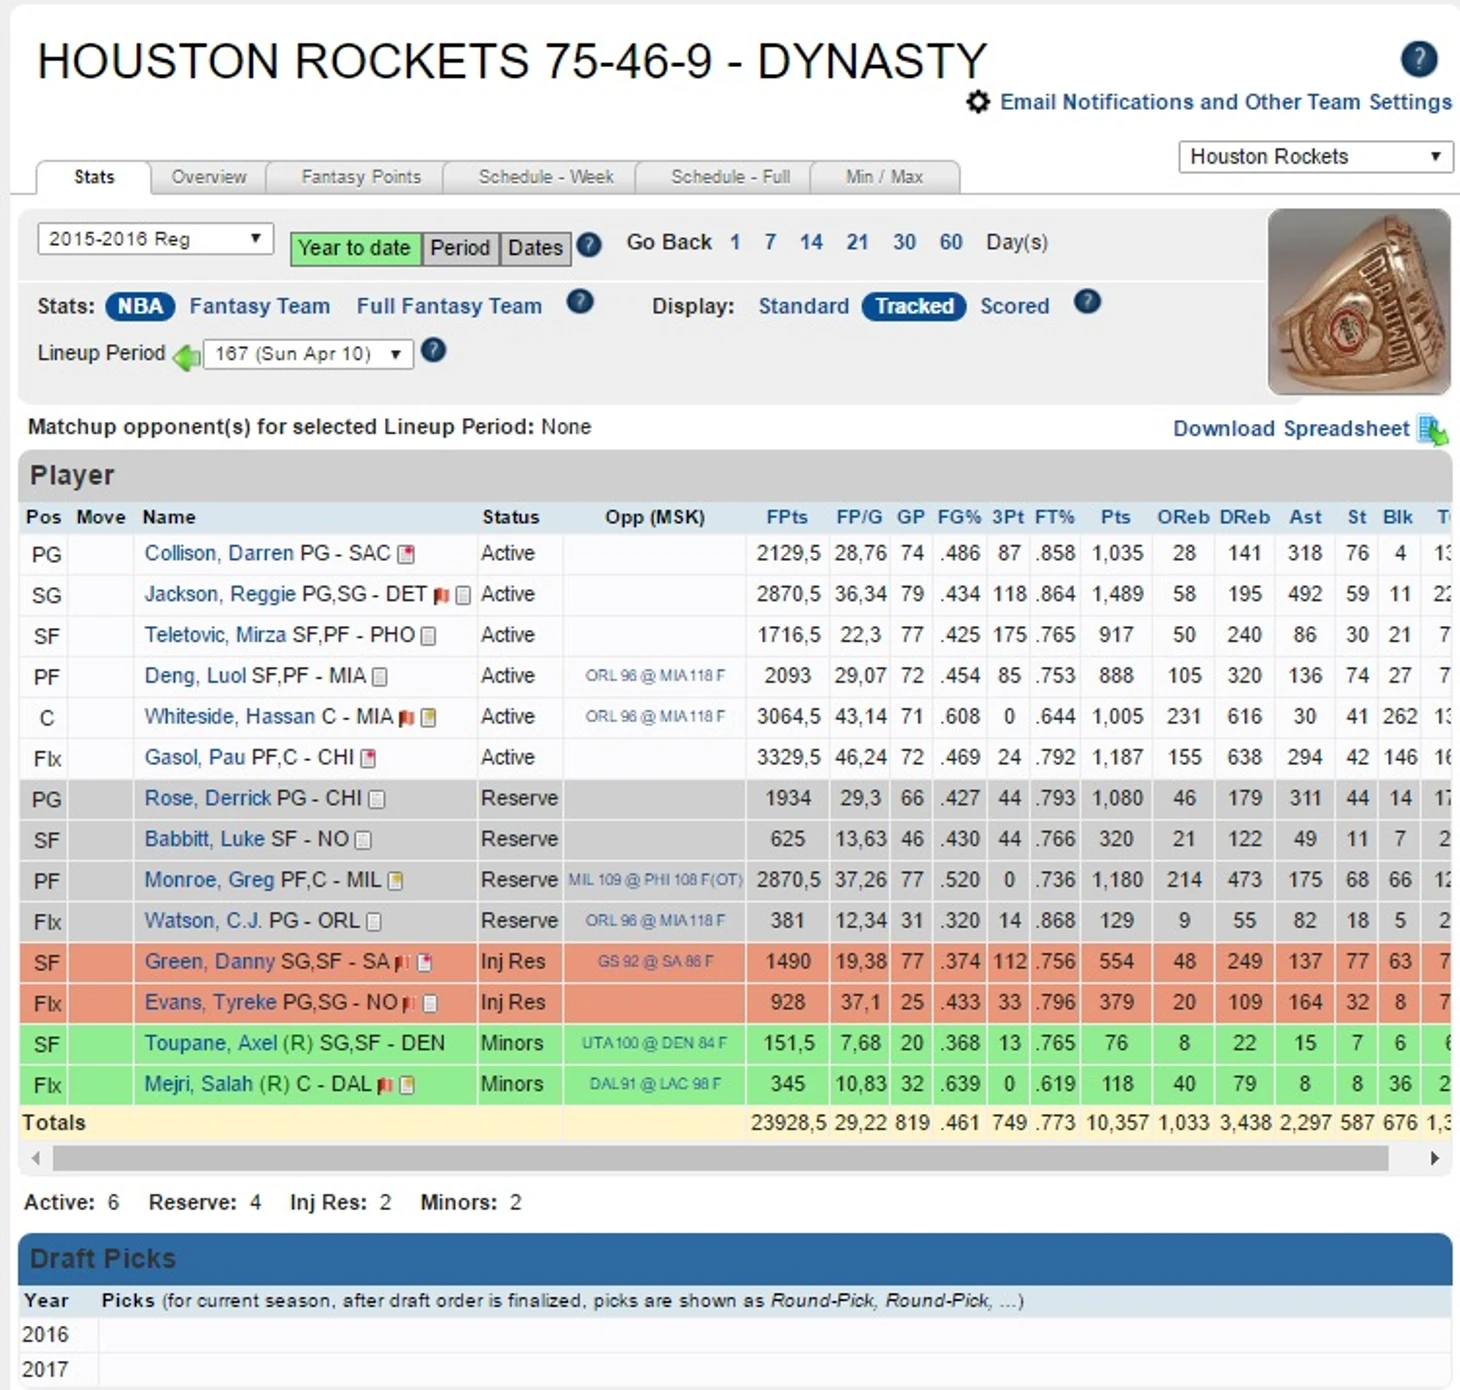Click the green arrow for previous lineup period
Image resolution: width=1460 pixels, height=1390 pixels.
[186, 356]
